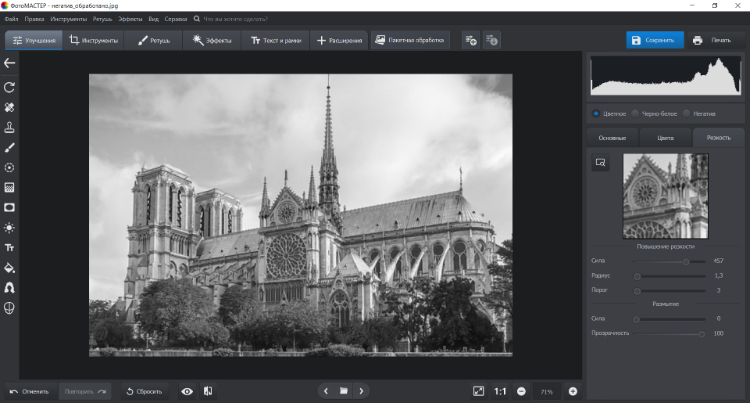
Task: Click the Сохранить save button
Action: (655, 40)
